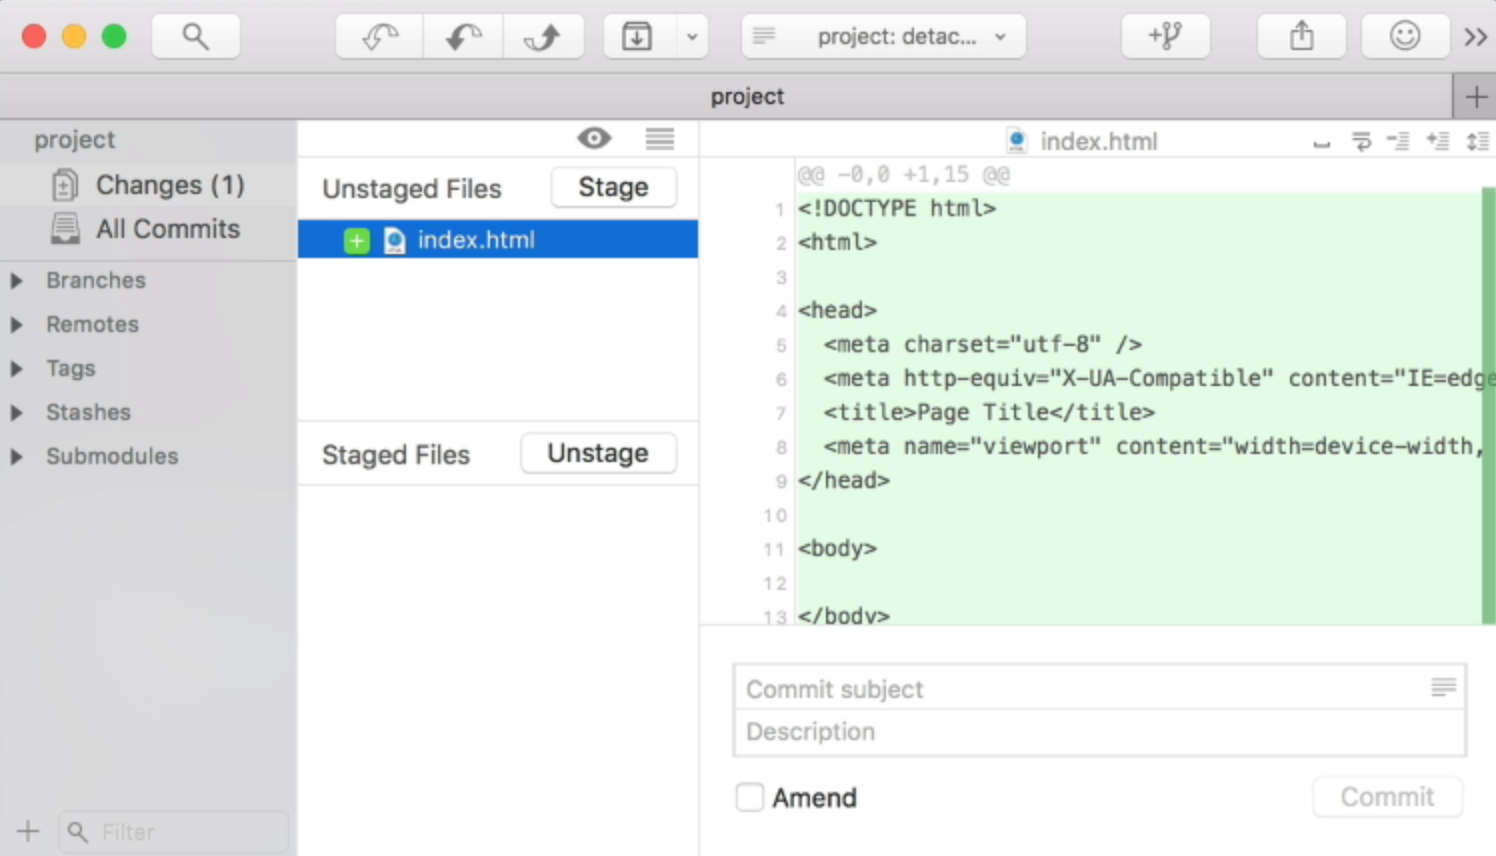Open the project branch selector dropdown
The image size is (1496, 856).
(883, 37)
